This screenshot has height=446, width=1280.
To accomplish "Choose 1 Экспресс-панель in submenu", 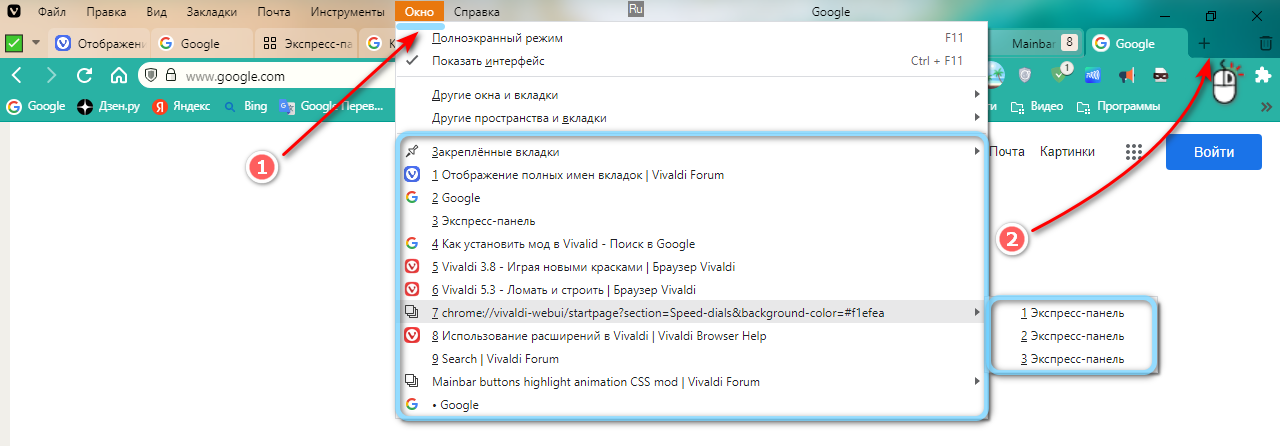I will pyautogui.click(x=1072, y=313).
